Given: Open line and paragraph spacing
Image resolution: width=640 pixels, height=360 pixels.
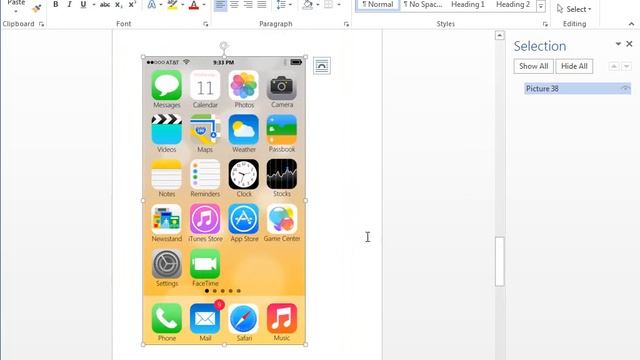Looking at the screenshot, I should [x=281, y=4].
